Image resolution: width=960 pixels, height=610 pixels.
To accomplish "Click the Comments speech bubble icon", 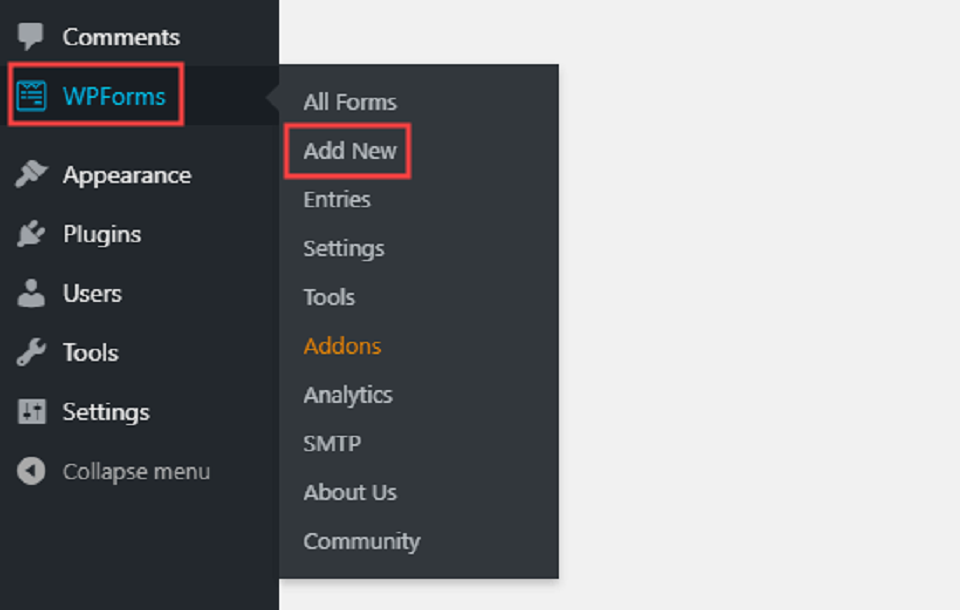I will [30, 36].
